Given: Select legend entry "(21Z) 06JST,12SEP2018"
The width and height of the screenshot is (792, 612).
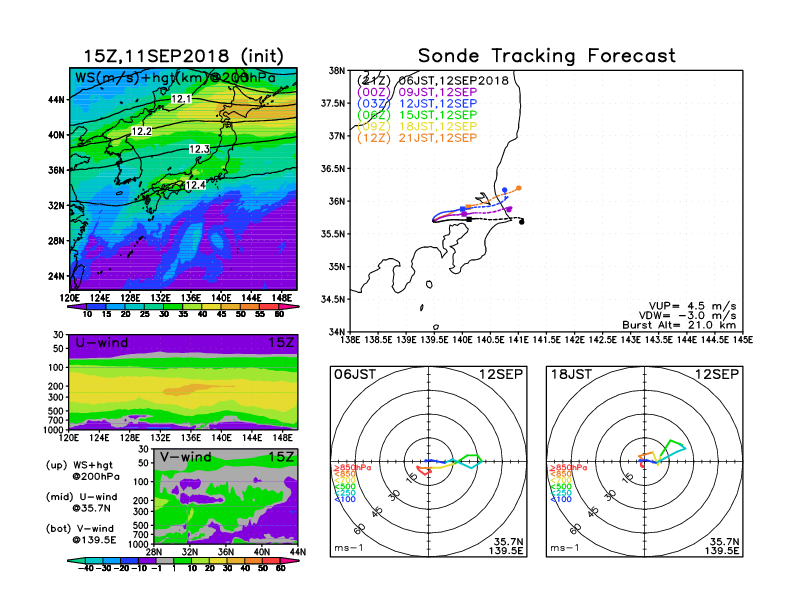Looking at the screenshot, I should pyautogui.click(x=432, y=81).
